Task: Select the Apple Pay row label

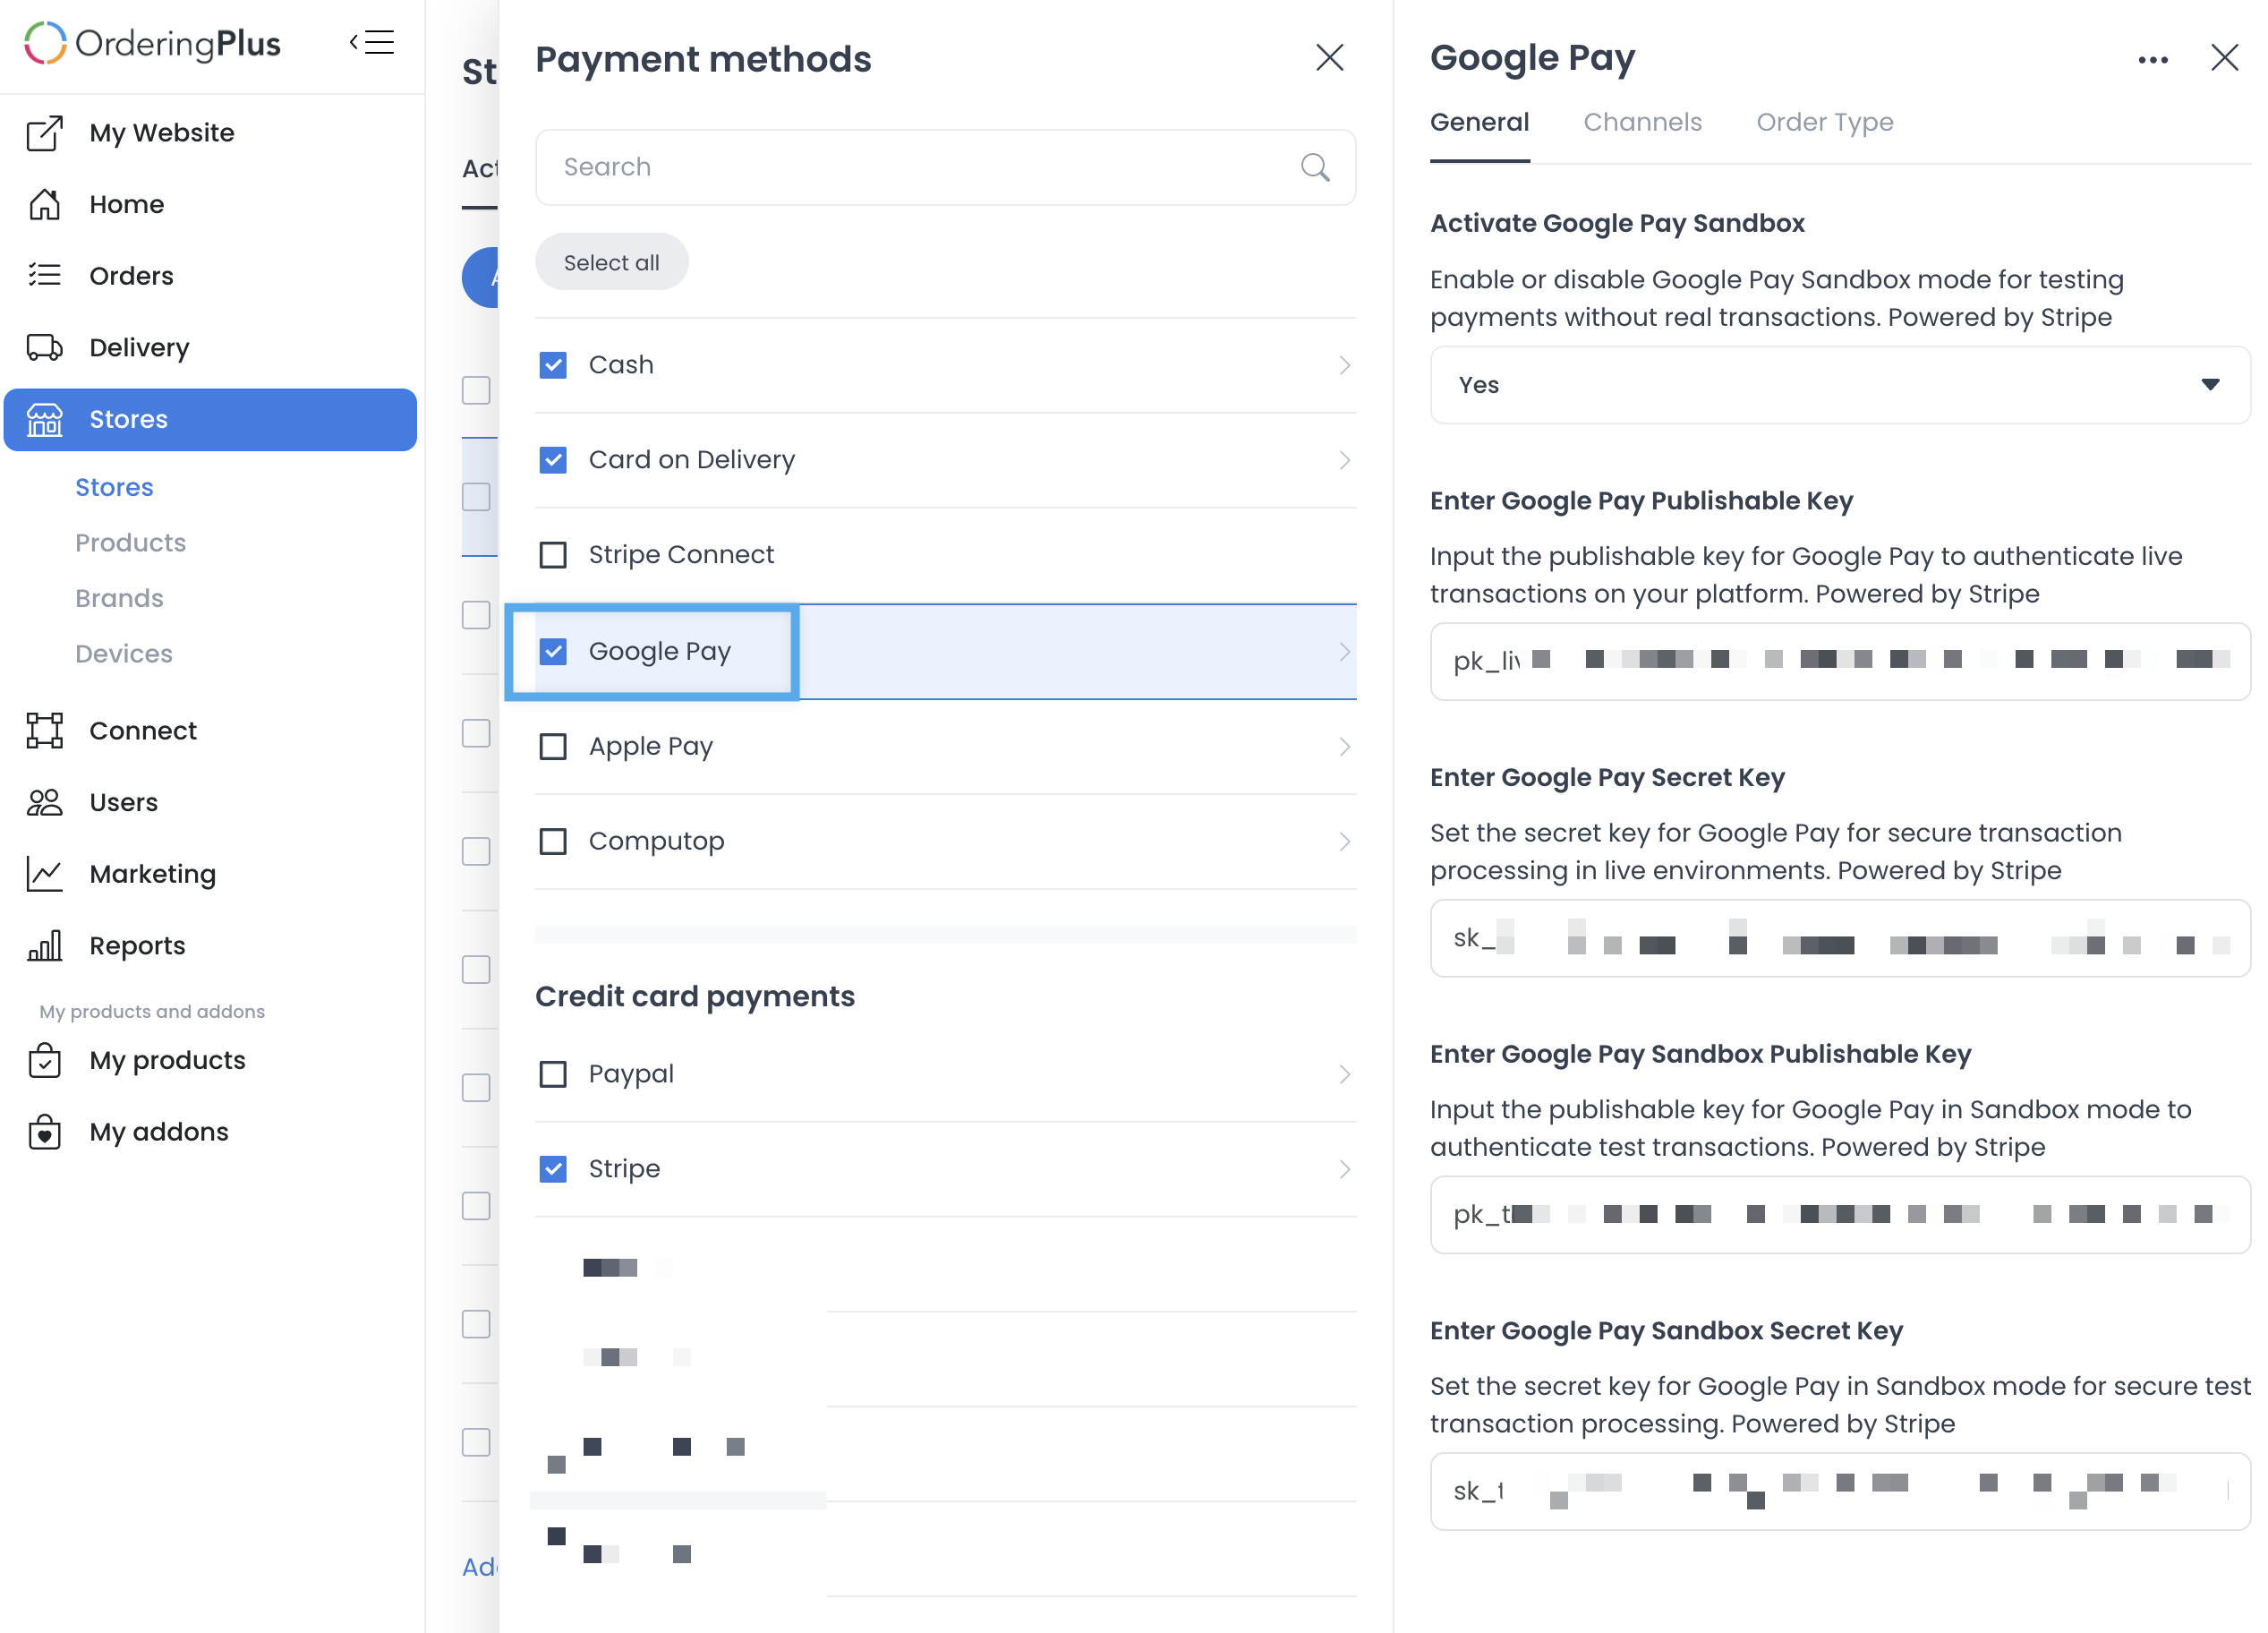Action: pos(650,747)
